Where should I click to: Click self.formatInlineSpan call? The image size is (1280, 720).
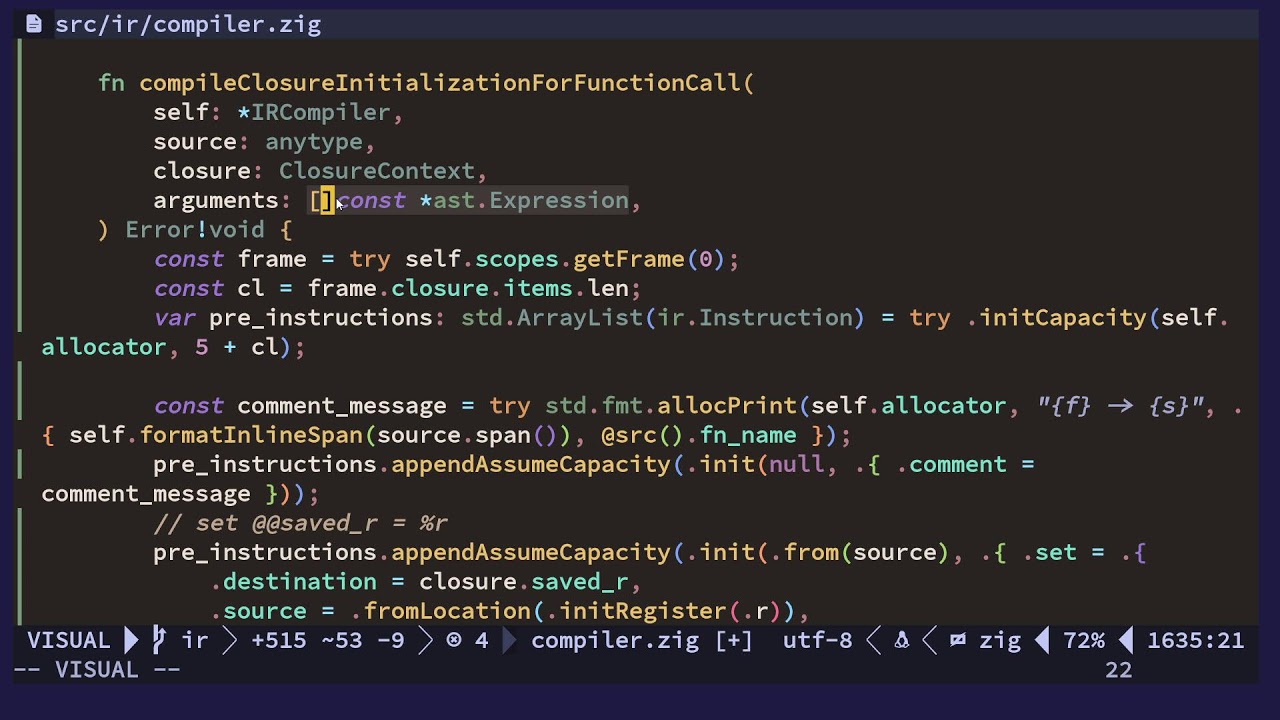tap(217, 435)
